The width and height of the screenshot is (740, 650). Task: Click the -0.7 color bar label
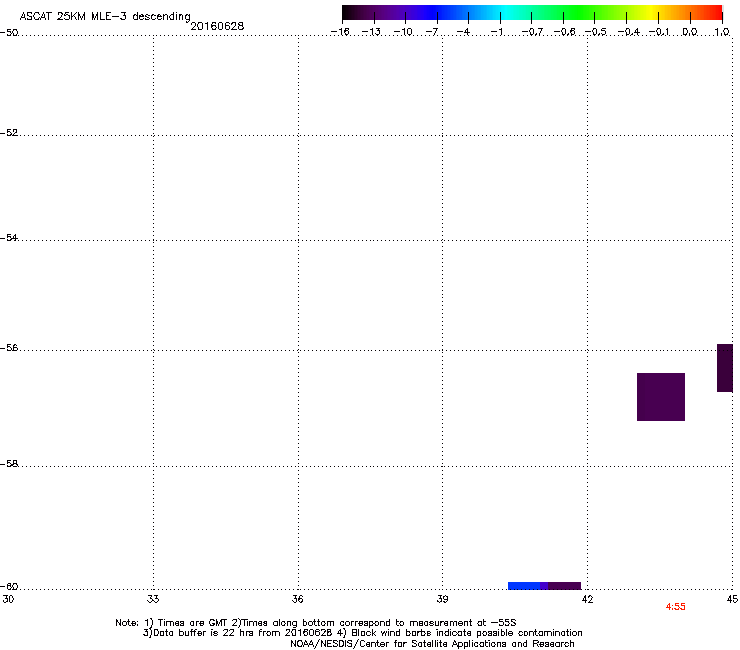[x=532, y=32]
